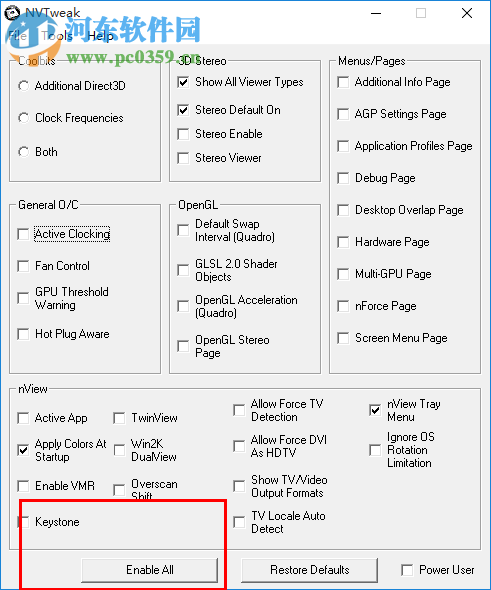Tick GLSL 2.0 Shader Objects
Viewport: 491px width, 590px height.
coord(183,270)
